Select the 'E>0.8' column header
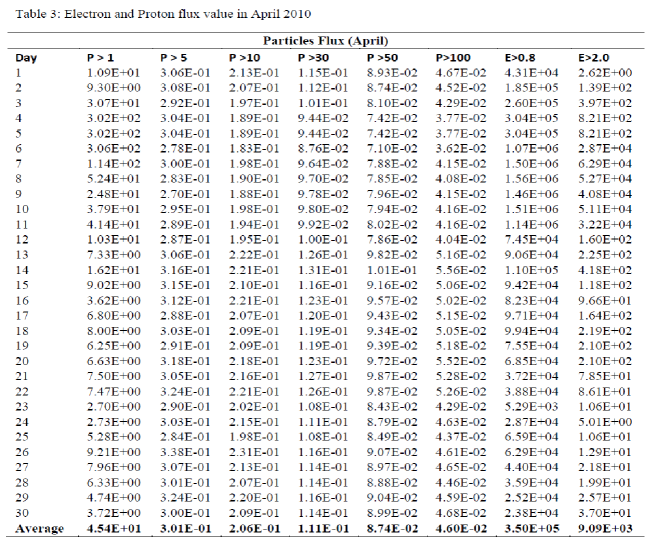 tap(520, 58)
